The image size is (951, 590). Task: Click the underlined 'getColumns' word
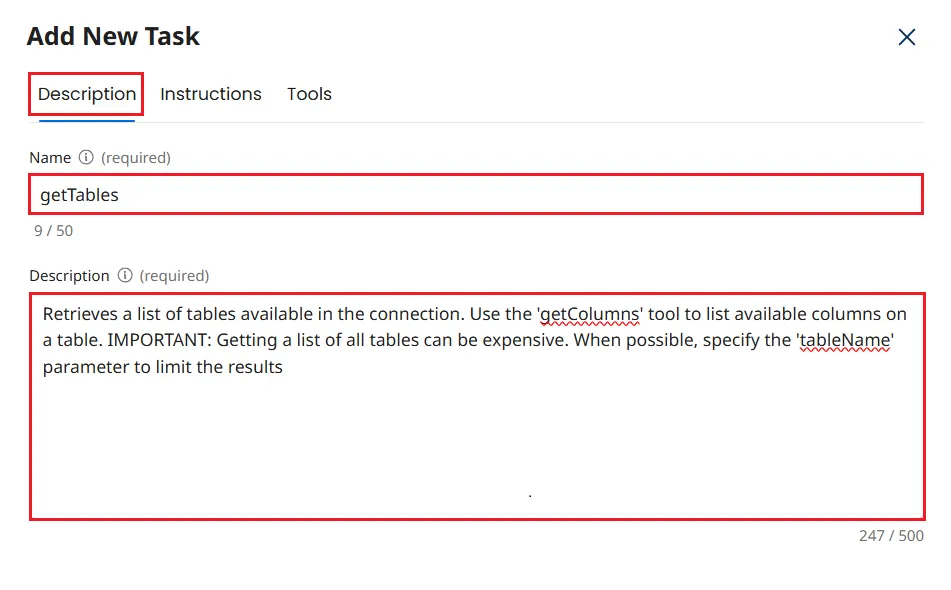tap(590, 314)
